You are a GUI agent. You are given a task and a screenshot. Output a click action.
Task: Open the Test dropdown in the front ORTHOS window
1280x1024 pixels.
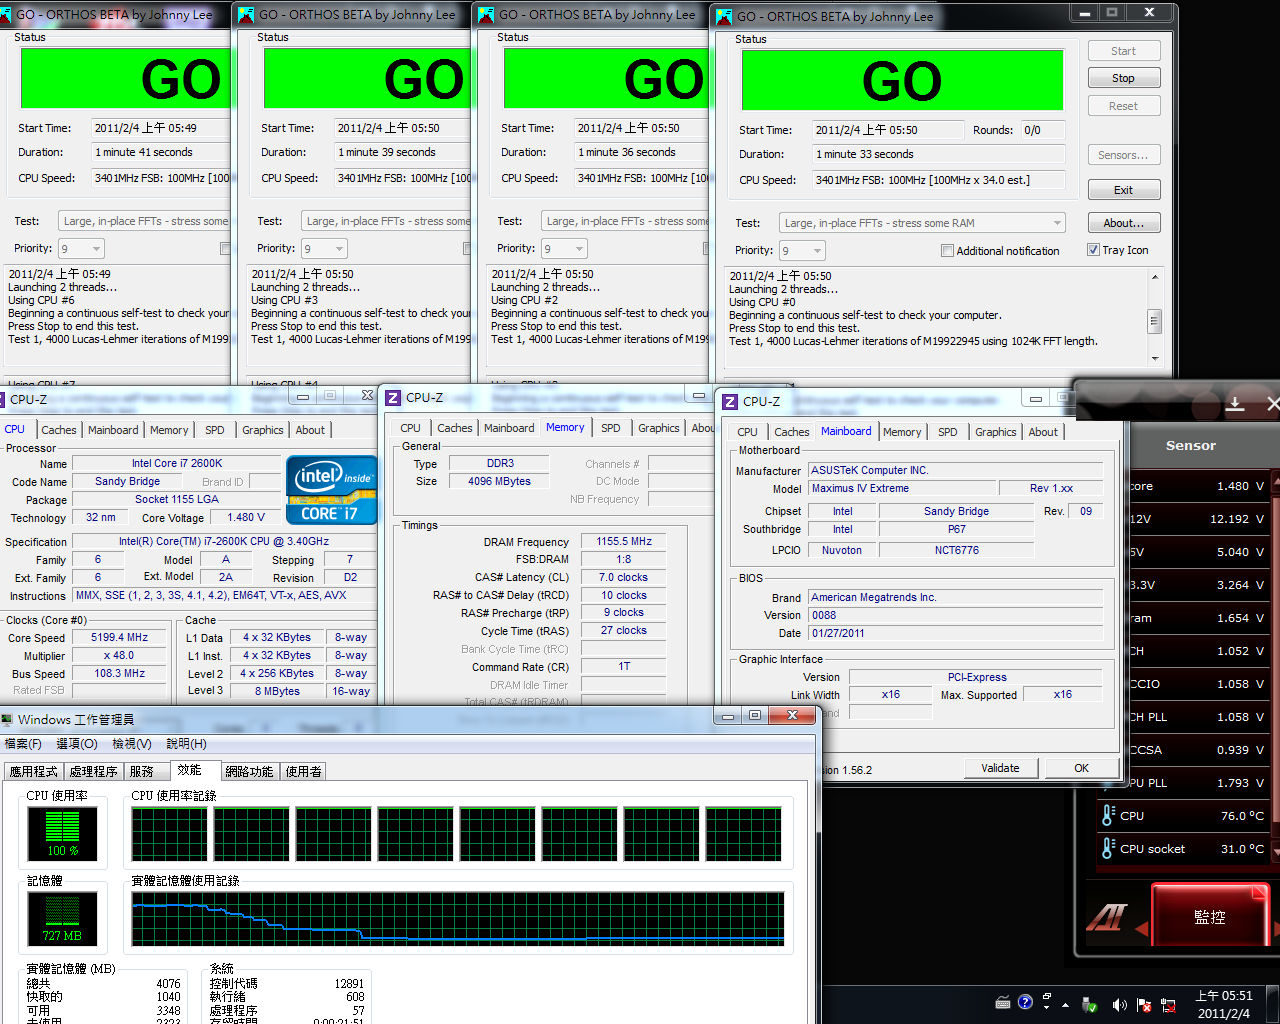point(922,223)
